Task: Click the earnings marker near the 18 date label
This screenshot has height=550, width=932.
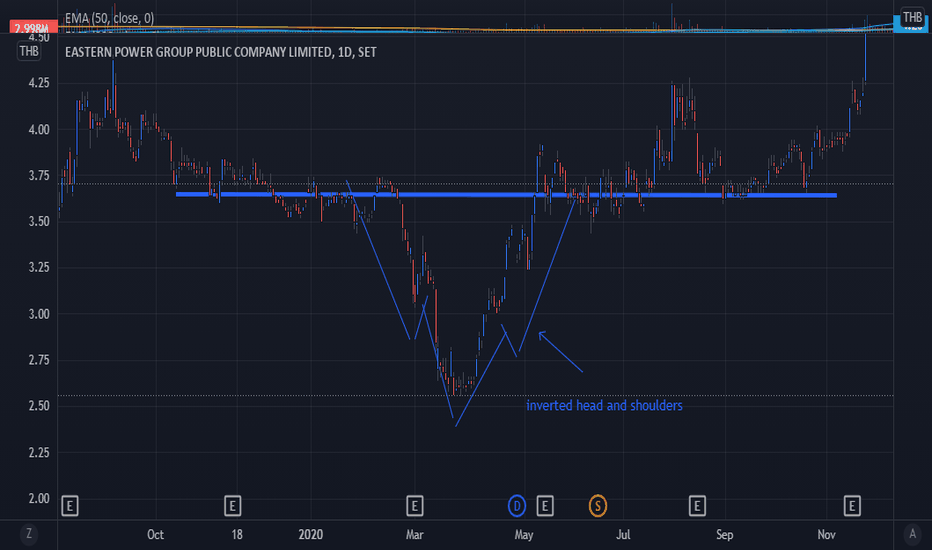Action: (232, 506)
